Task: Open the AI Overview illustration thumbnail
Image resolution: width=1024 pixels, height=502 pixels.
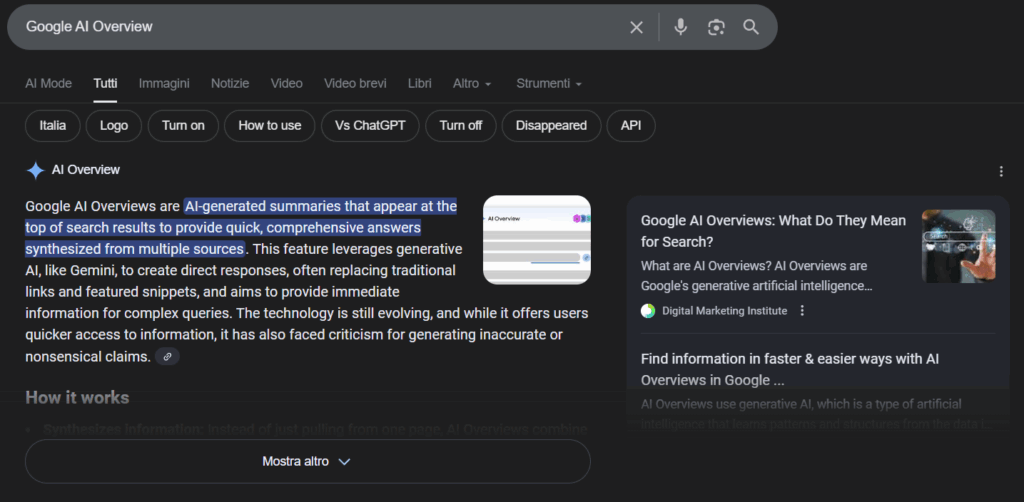Action: (x=537, y=240)
